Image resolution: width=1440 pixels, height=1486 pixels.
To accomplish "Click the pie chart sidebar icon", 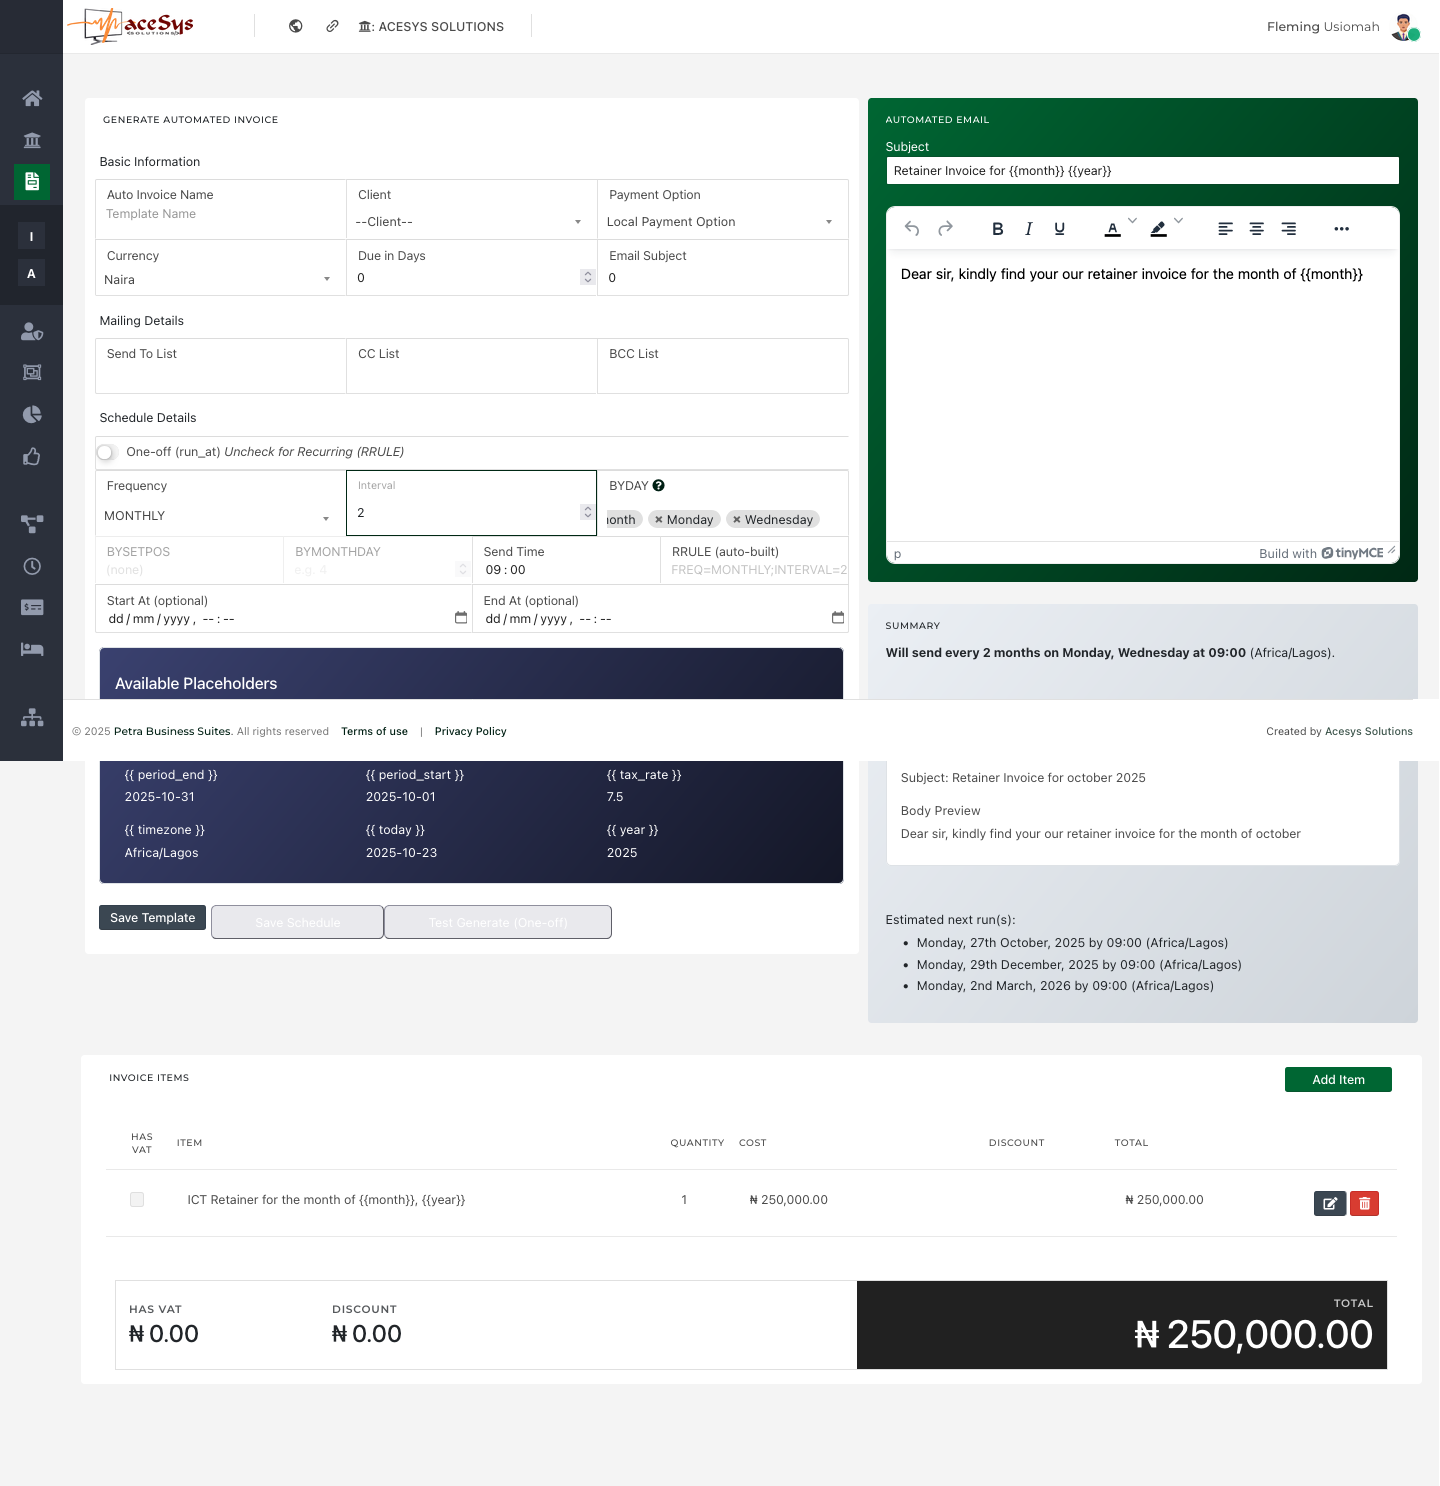I will pyautogui.click(x=32, y=414).
